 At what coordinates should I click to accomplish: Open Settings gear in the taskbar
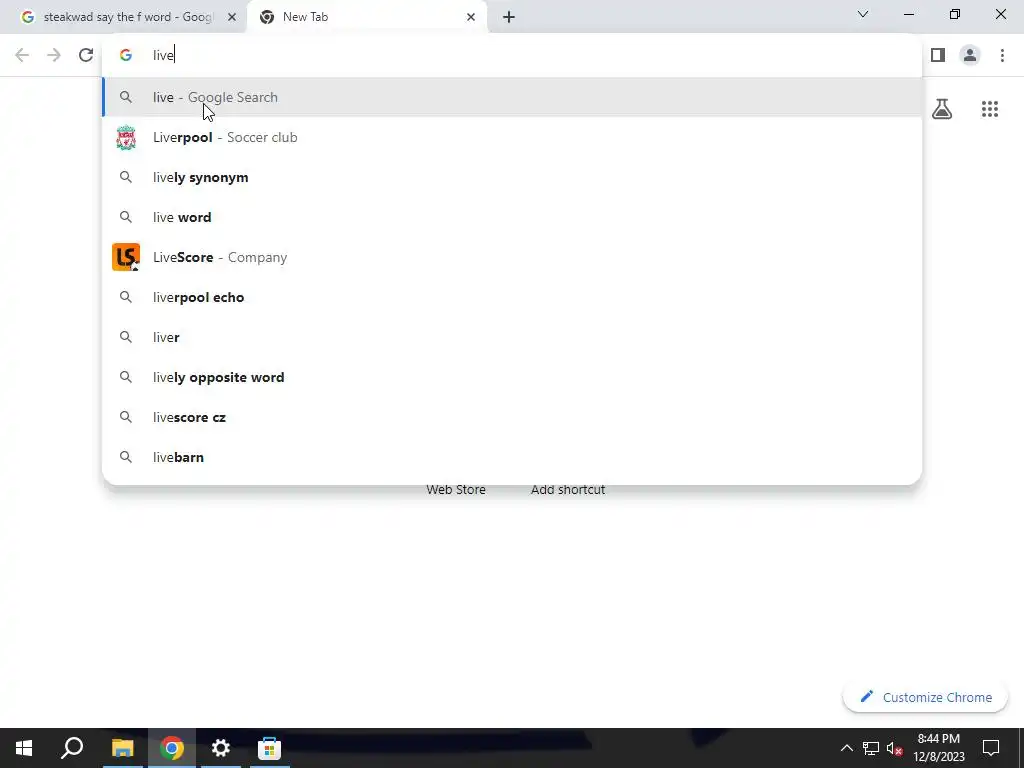[221, 748]
